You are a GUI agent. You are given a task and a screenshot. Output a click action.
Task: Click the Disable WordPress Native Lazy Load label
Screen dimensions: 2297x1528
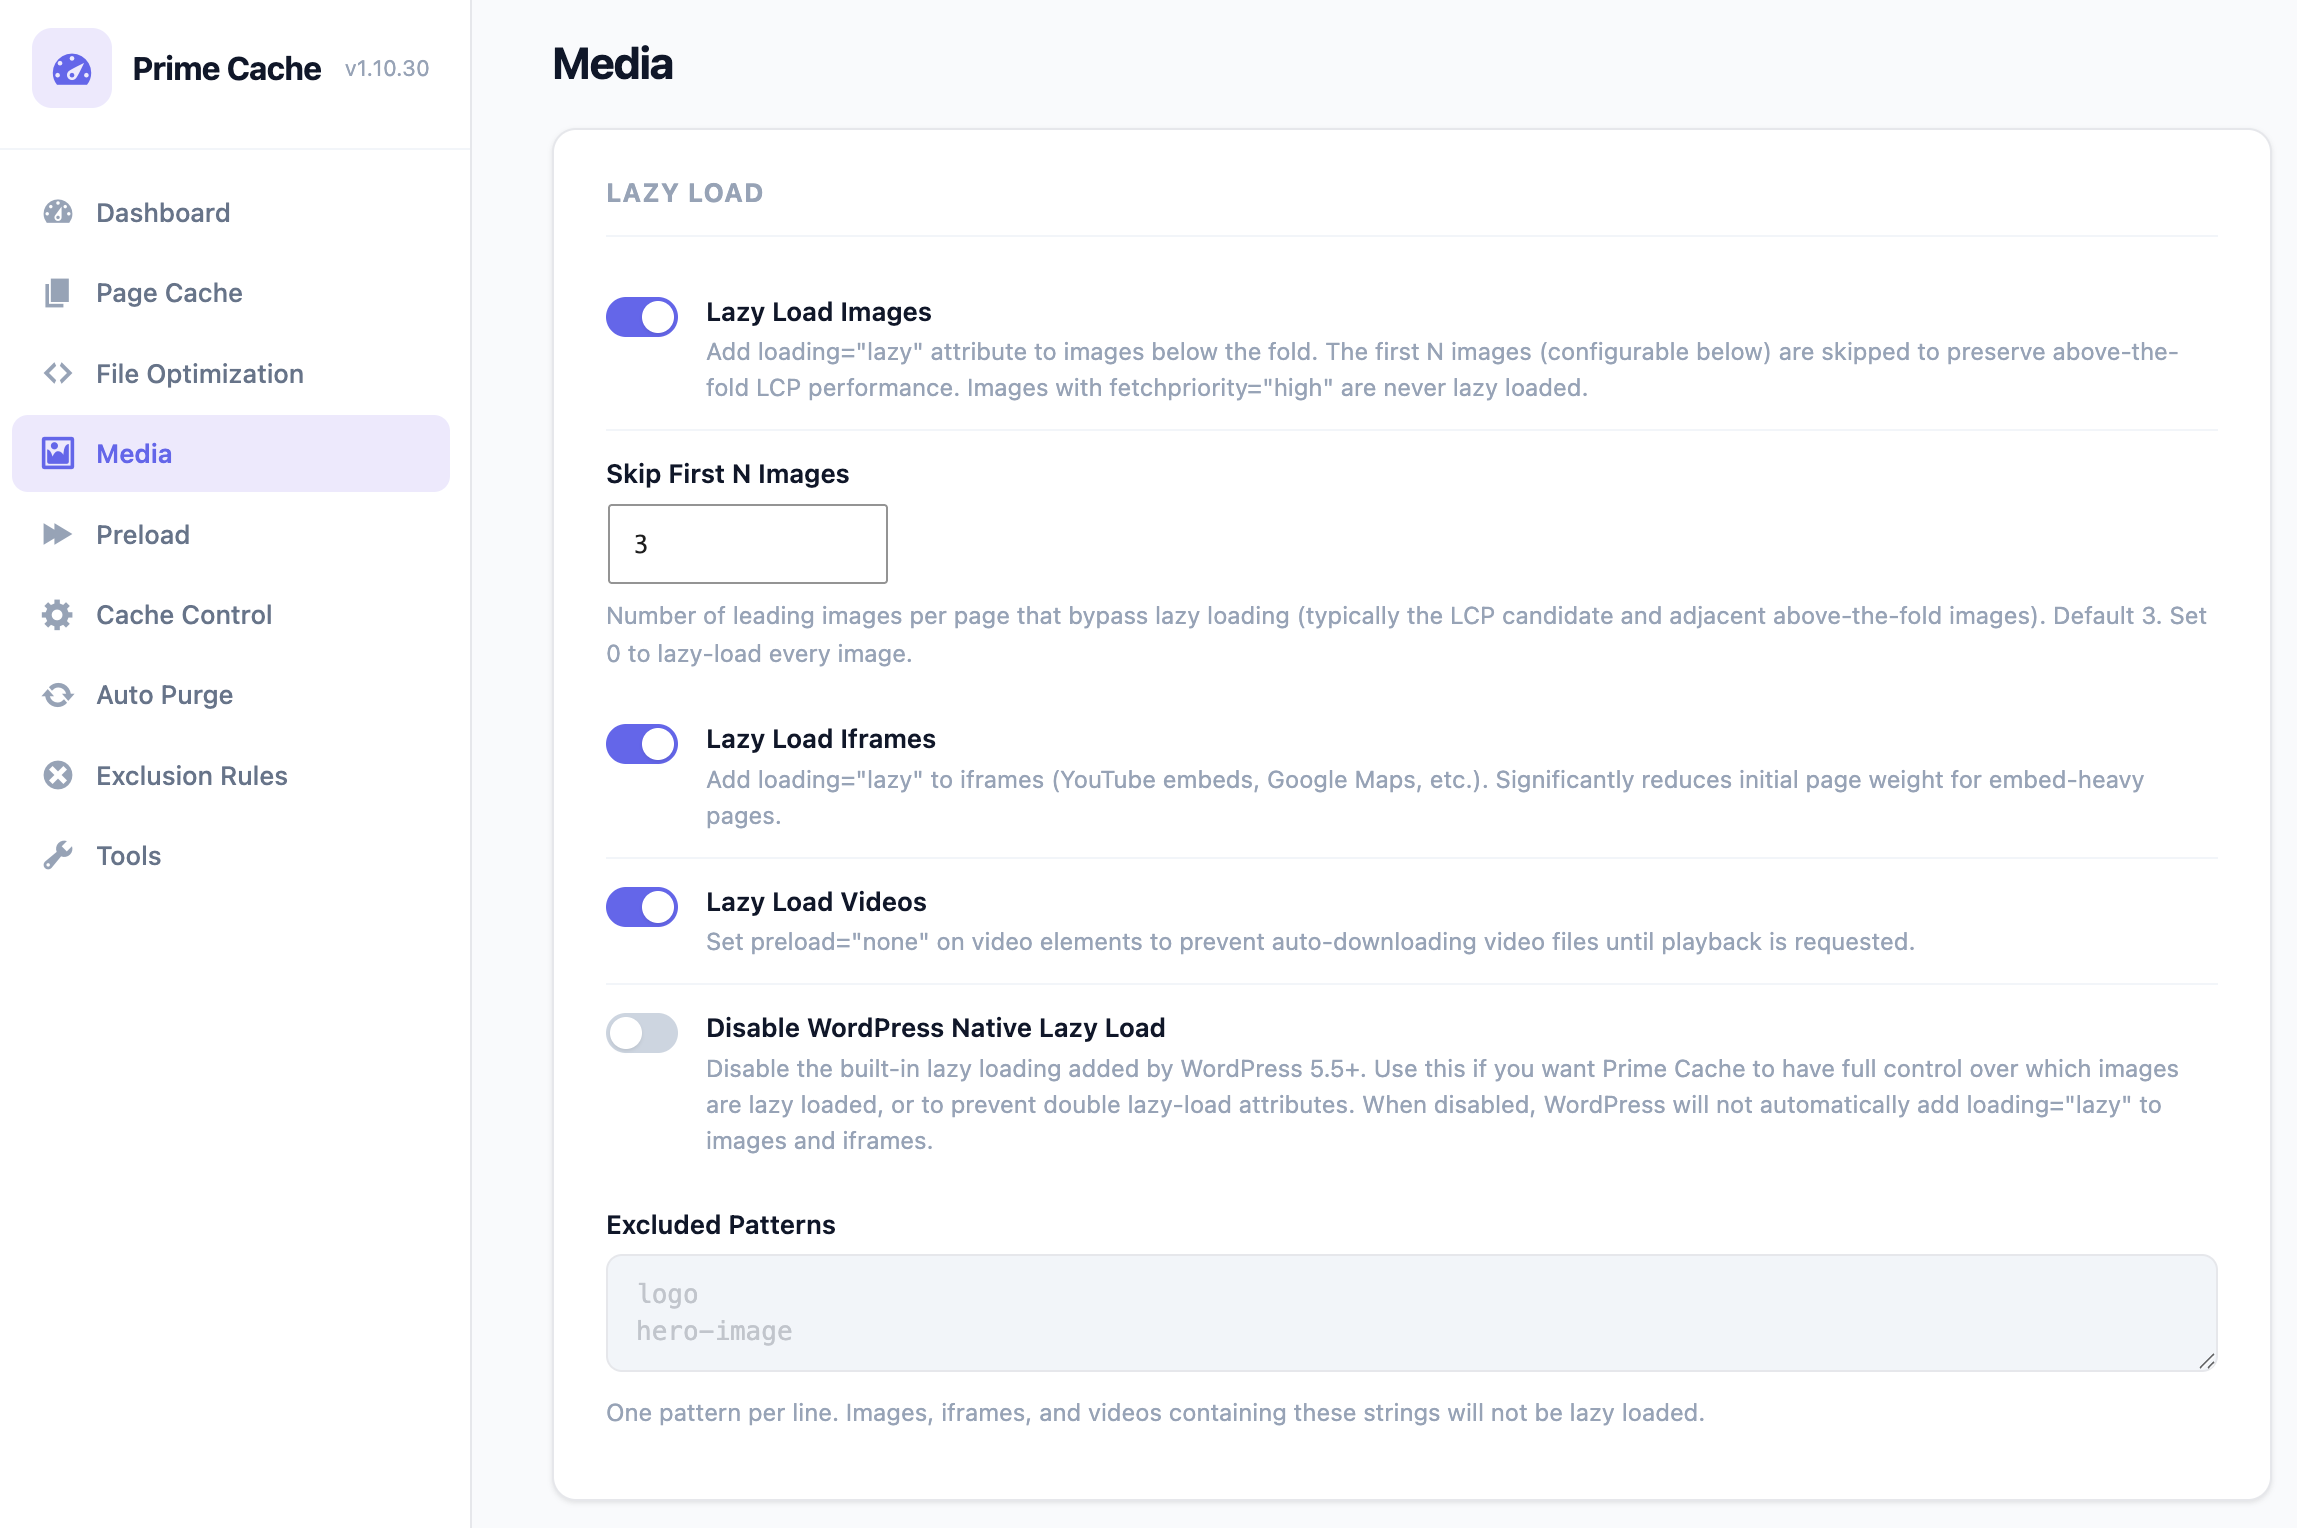[x=936, y=1027]
